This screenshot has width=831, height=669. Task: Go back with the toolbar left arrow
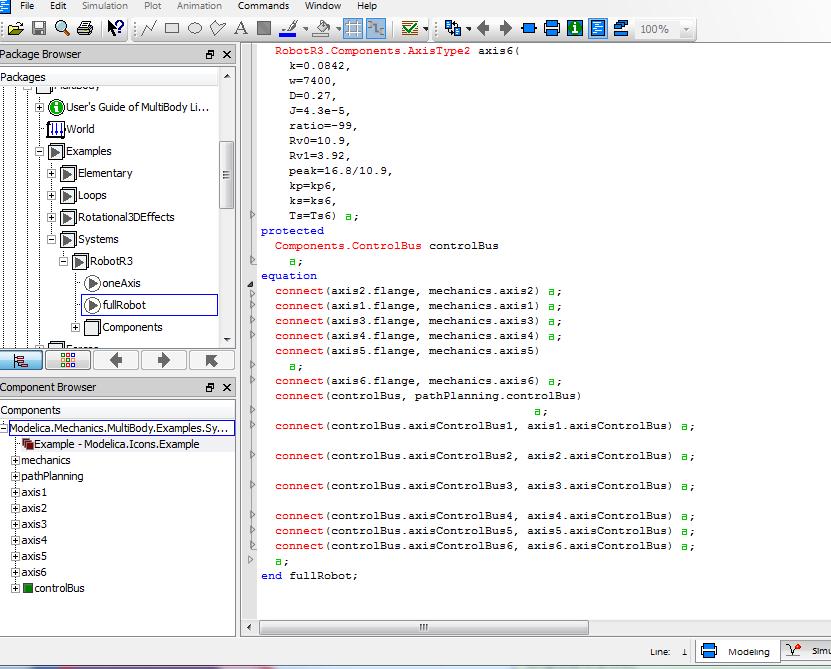pos(483,28)
